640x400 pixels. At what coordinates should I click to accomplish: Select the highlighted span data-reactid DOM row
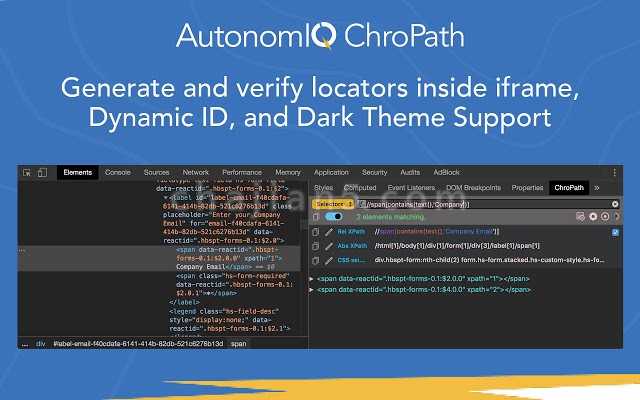point(159,258)
